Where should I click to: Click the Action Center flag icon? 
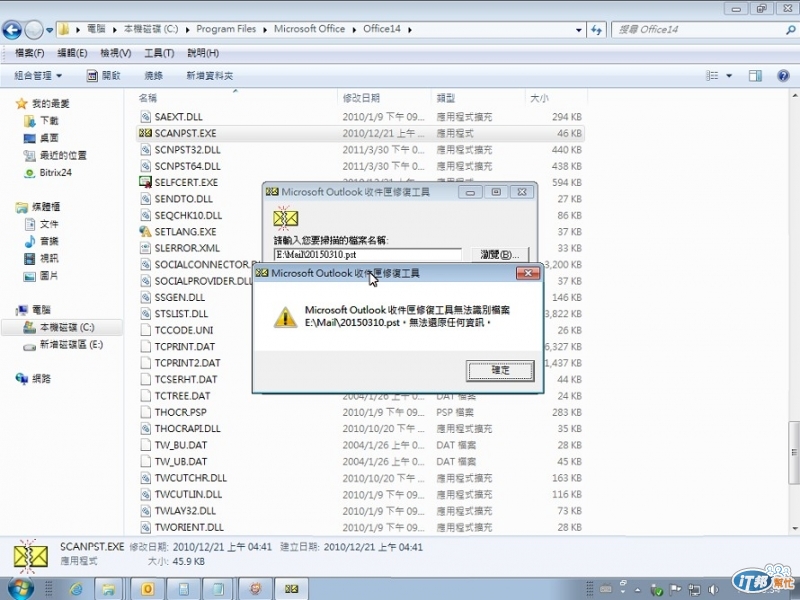(675, 590)
